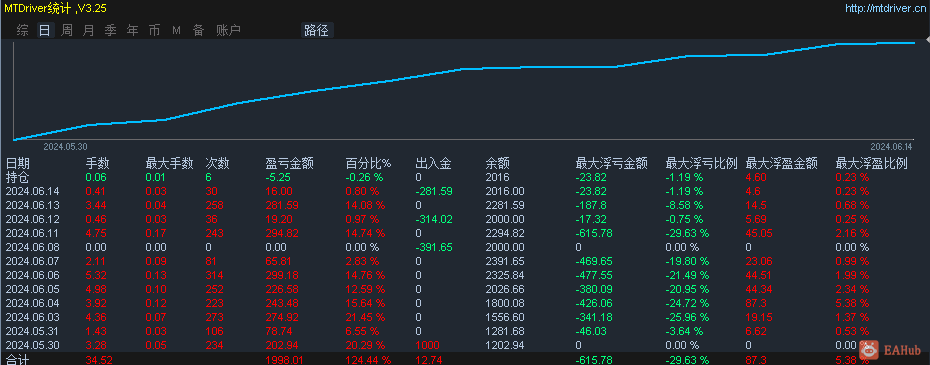Click the 0.17 max lots value

tap(155, 233)
